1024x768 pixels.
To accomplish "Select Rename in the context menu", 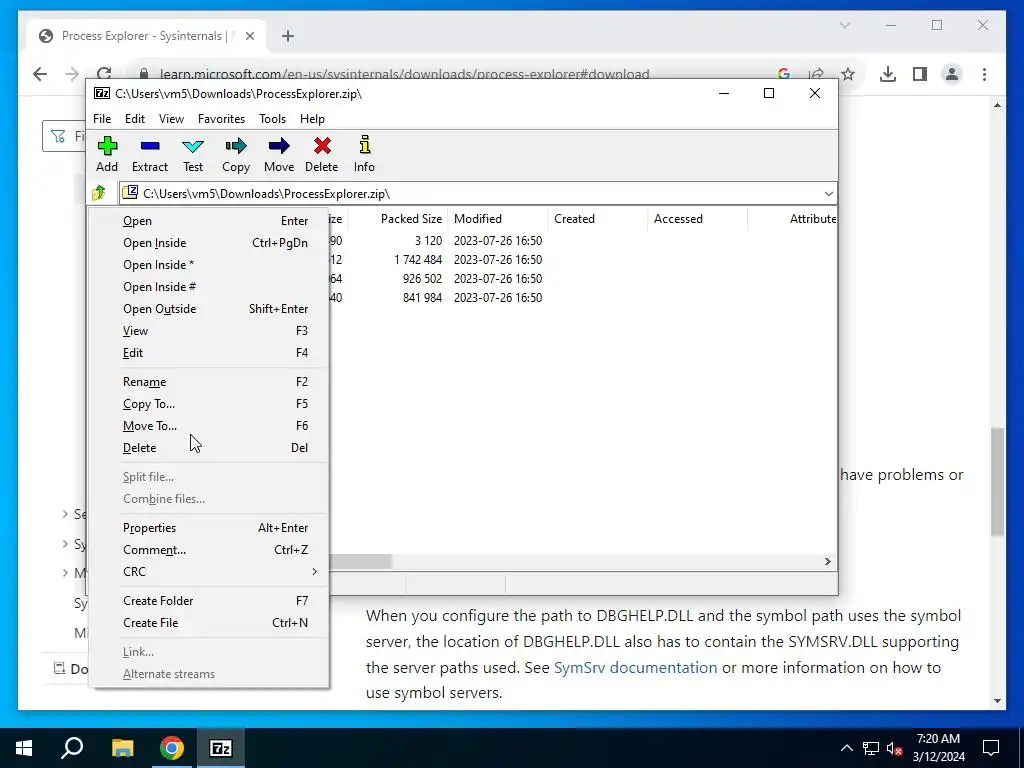I will point(208,382).
